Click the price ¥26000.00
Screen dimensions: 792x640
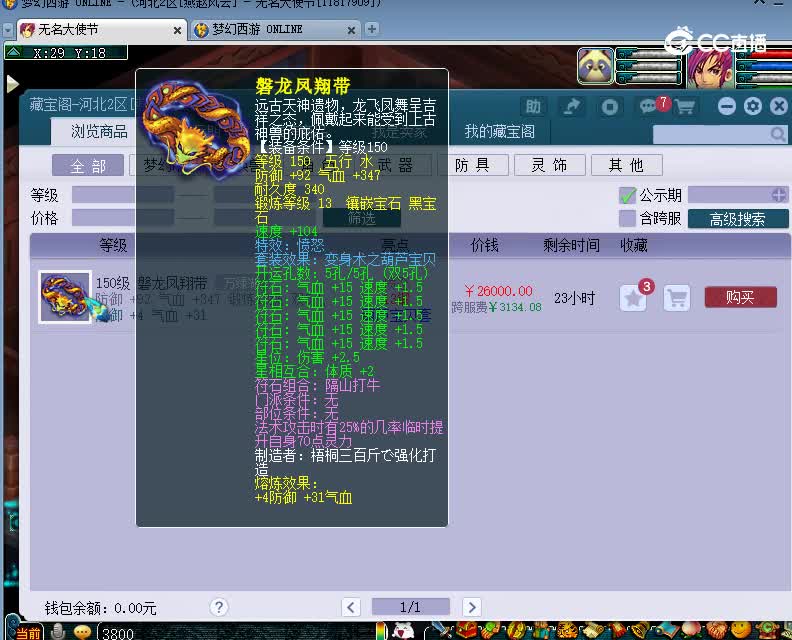(x=499, y=291)
